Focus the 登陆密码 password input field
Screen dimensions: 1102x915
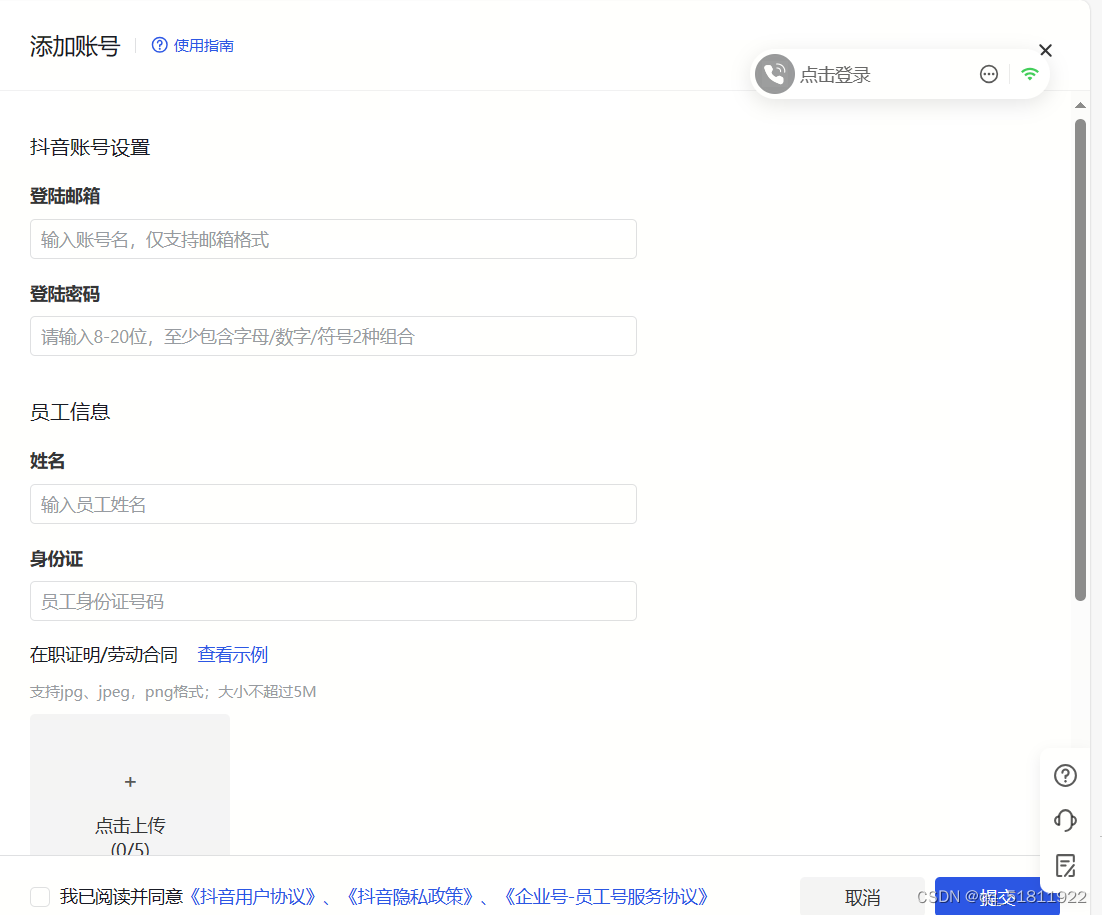[x=333, y=336]
